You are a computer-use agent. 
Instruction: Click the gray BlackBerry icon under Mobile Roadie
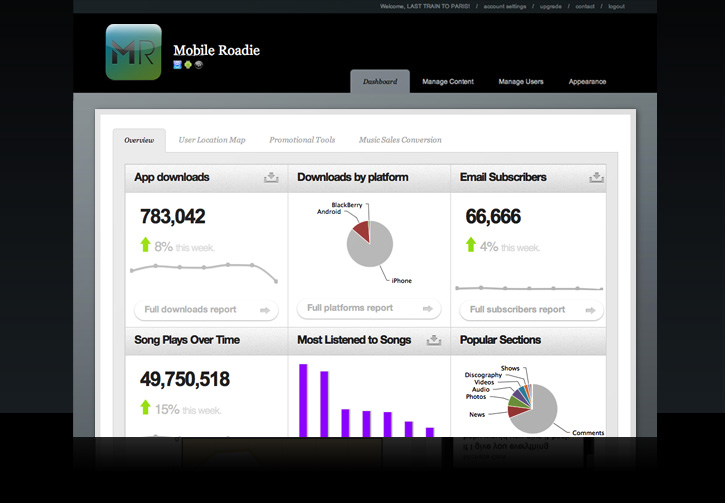199,65
